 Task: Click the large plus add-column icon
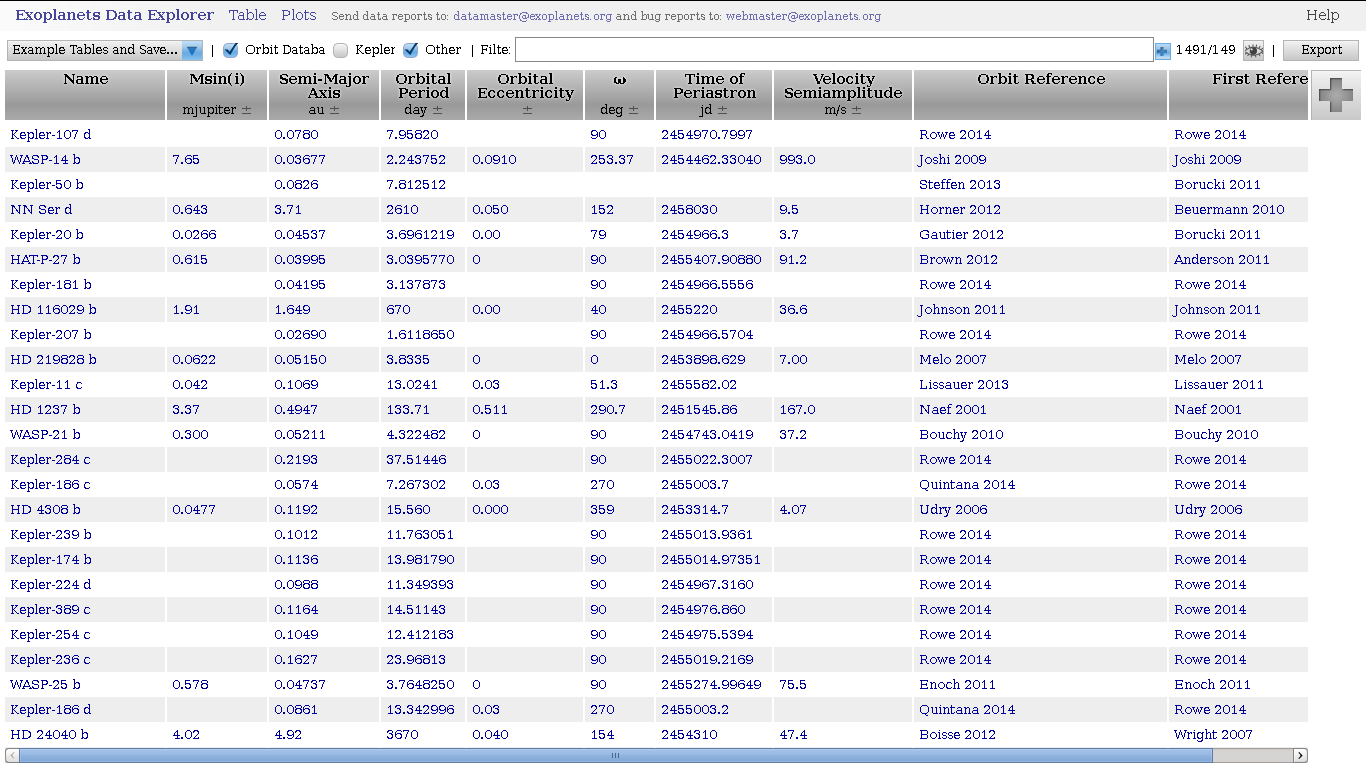coord(1335,96)
